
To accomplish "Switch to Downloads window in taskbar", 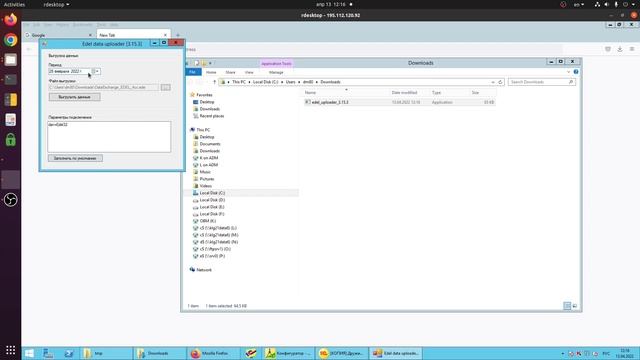I will point(160,353).
